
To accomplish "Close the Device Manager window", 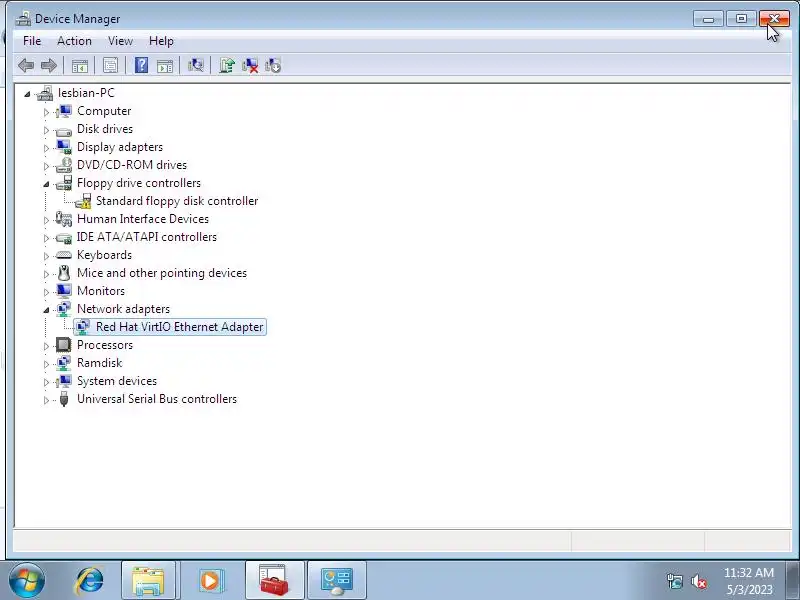I will (774, 19).
